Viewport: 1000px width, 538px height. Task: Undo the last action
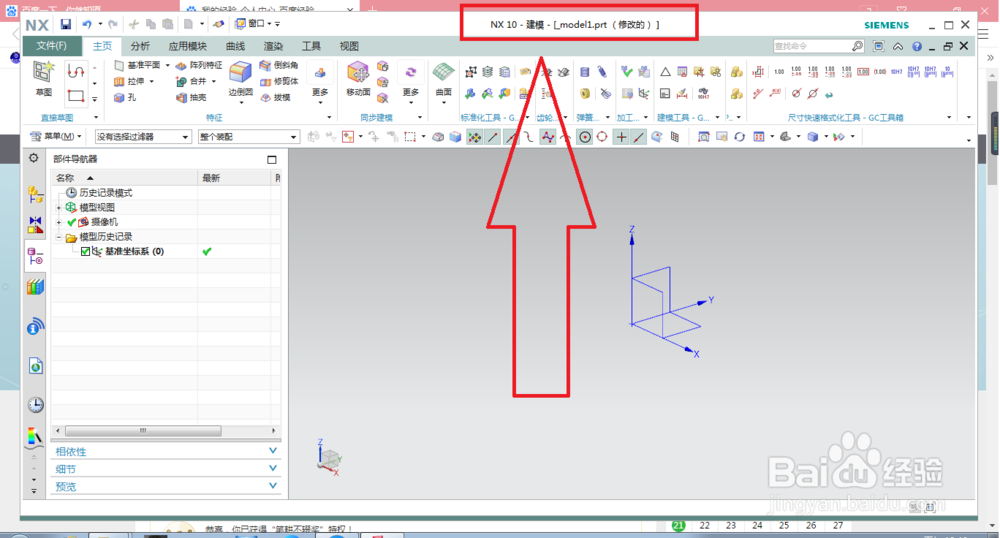tap(87, 24)
